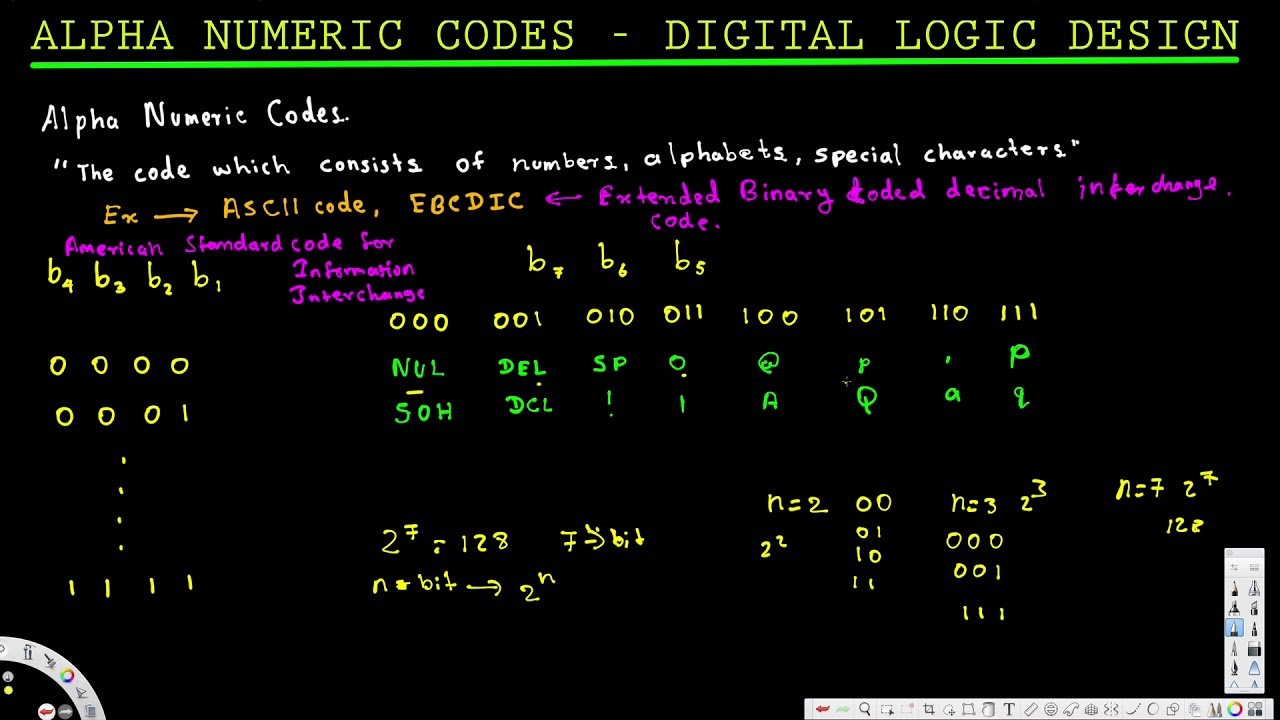Open the Layers window from bottom toolbar
The width and height of the screenshot is (1280, 720).
pos(1194,709)
